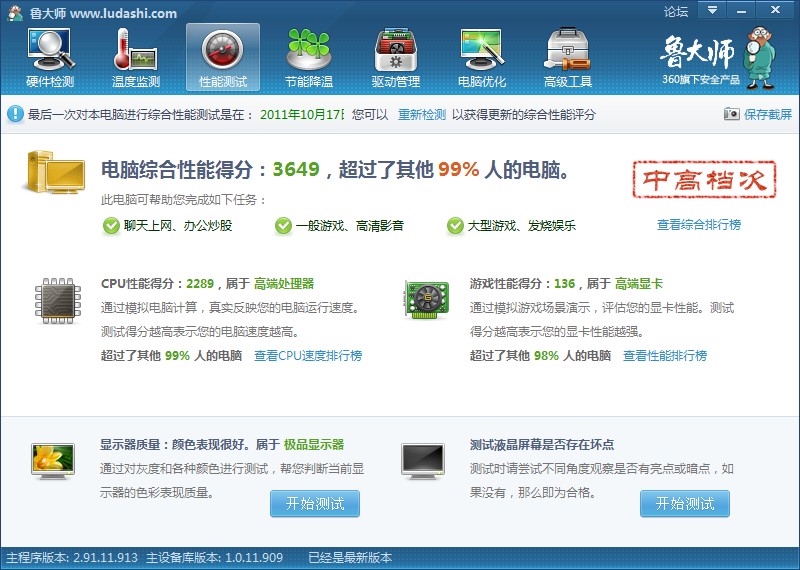
Task: Close the 鲁大师 window
Action: [x=776, y=10]
